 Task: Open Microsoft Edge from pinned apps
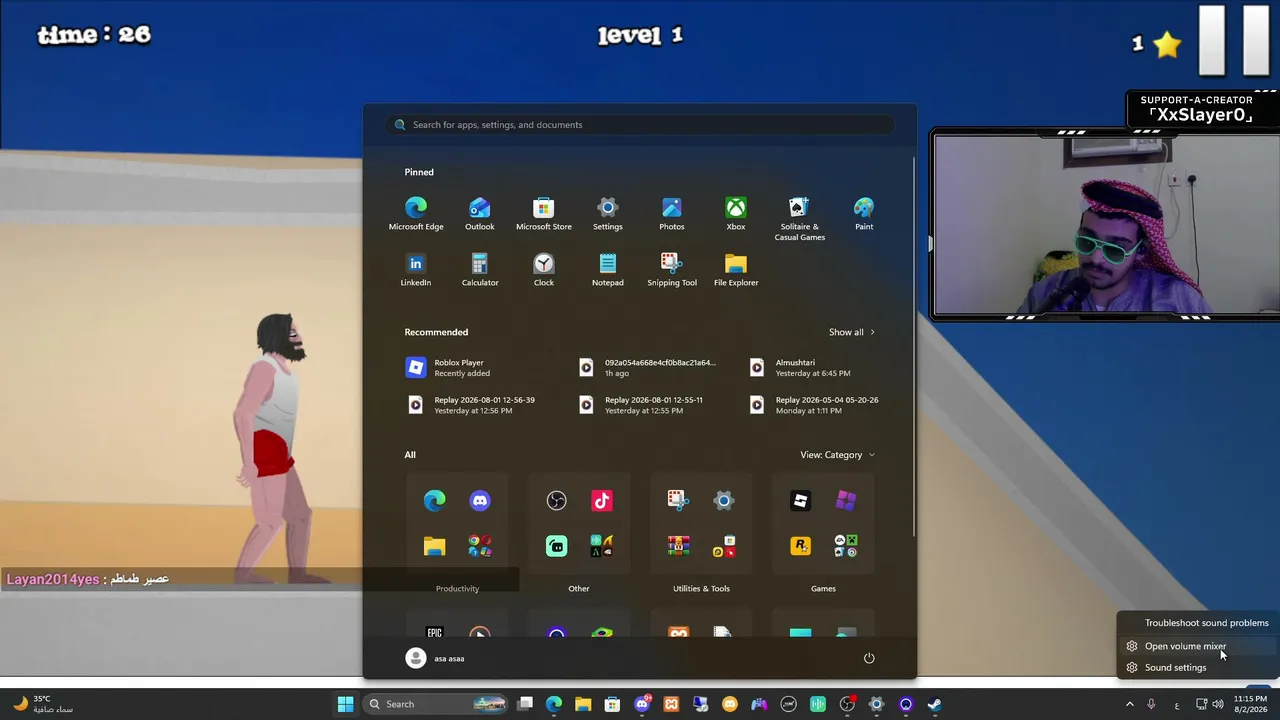(416, 214)
